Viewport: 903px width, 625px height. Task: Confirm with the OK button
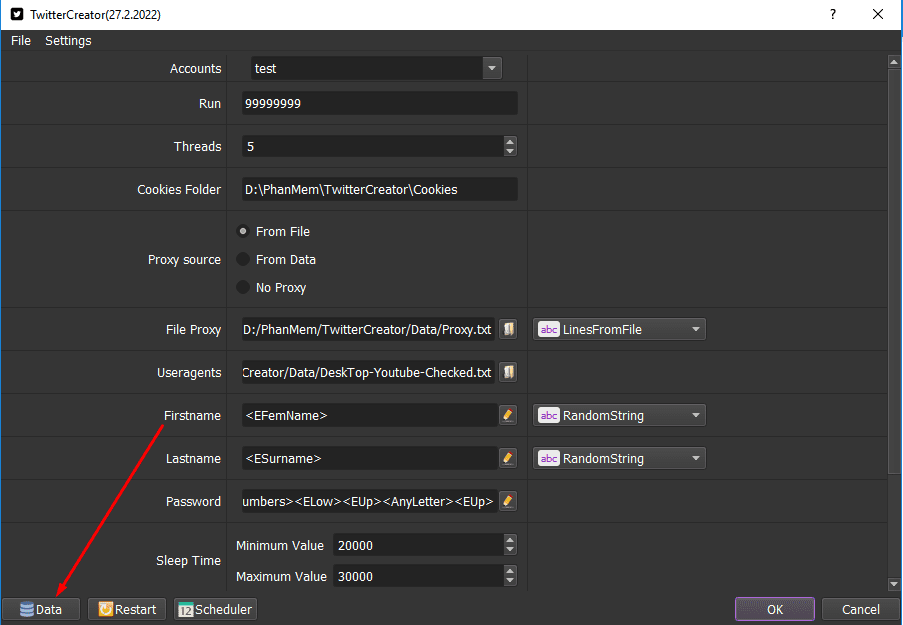[775, 609]
